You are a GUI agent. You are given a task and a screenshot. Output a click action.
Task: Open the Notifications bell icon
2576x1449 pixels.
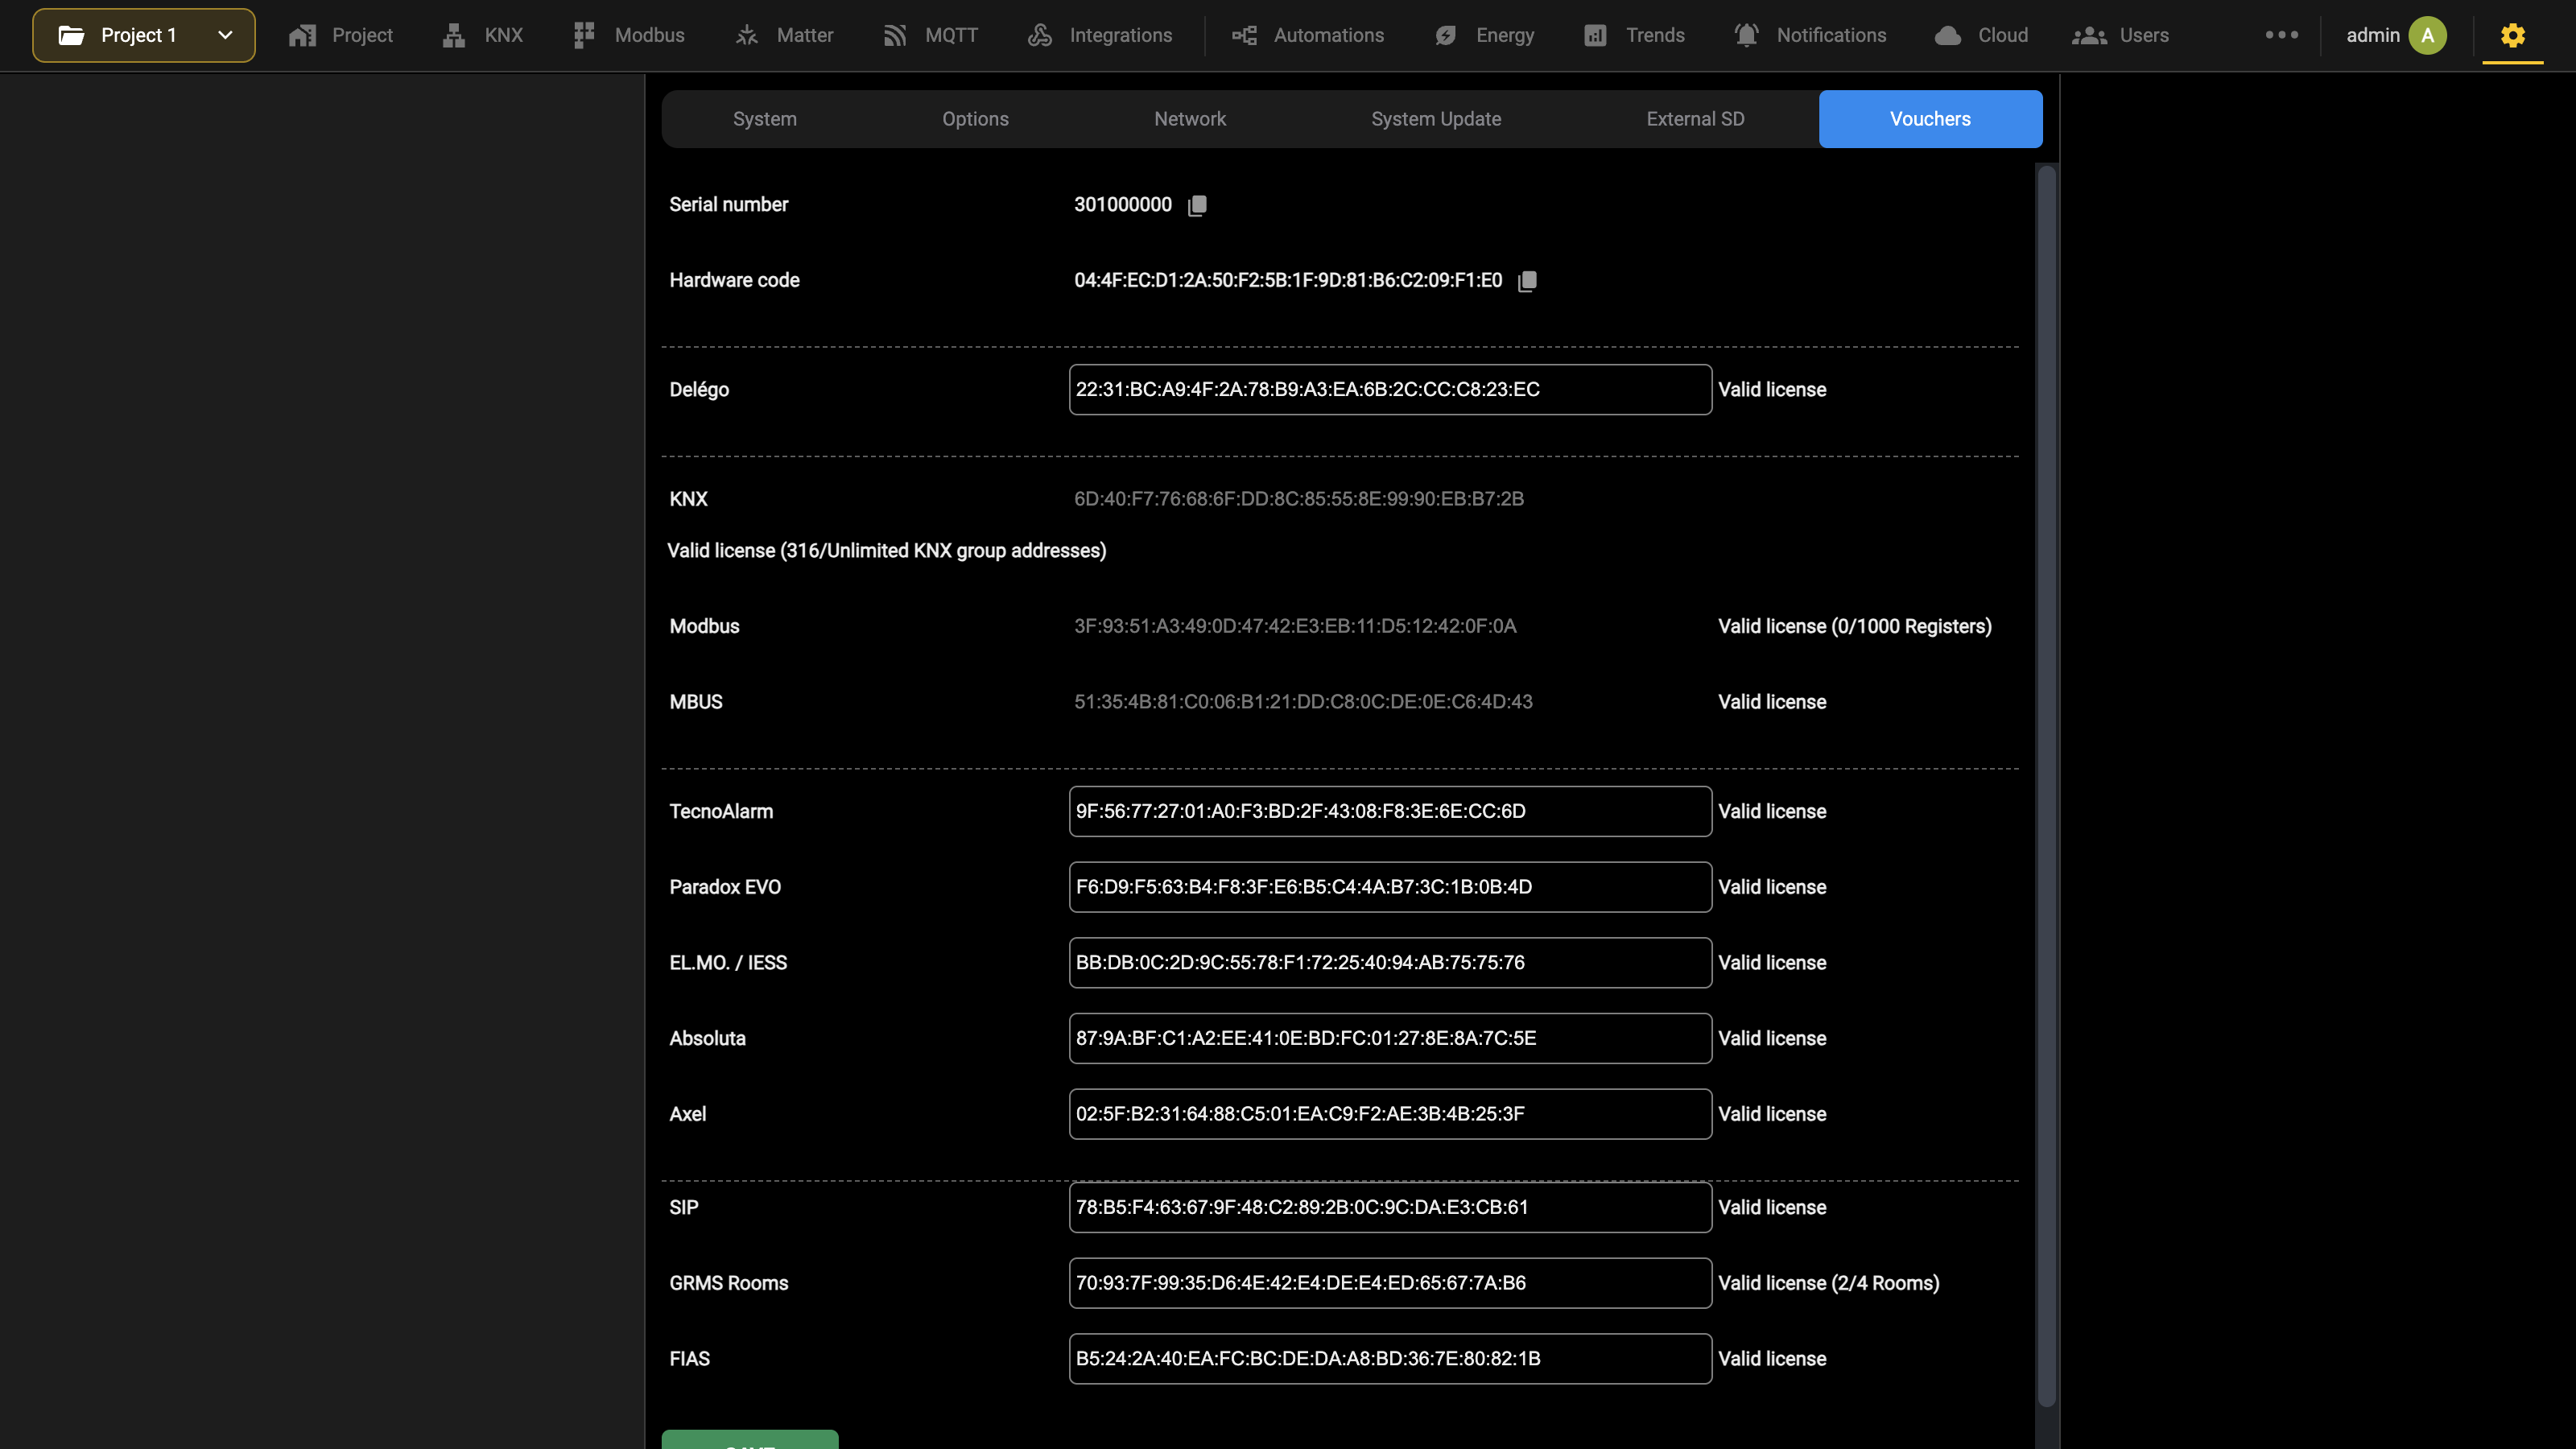[x=1746, y=36]
